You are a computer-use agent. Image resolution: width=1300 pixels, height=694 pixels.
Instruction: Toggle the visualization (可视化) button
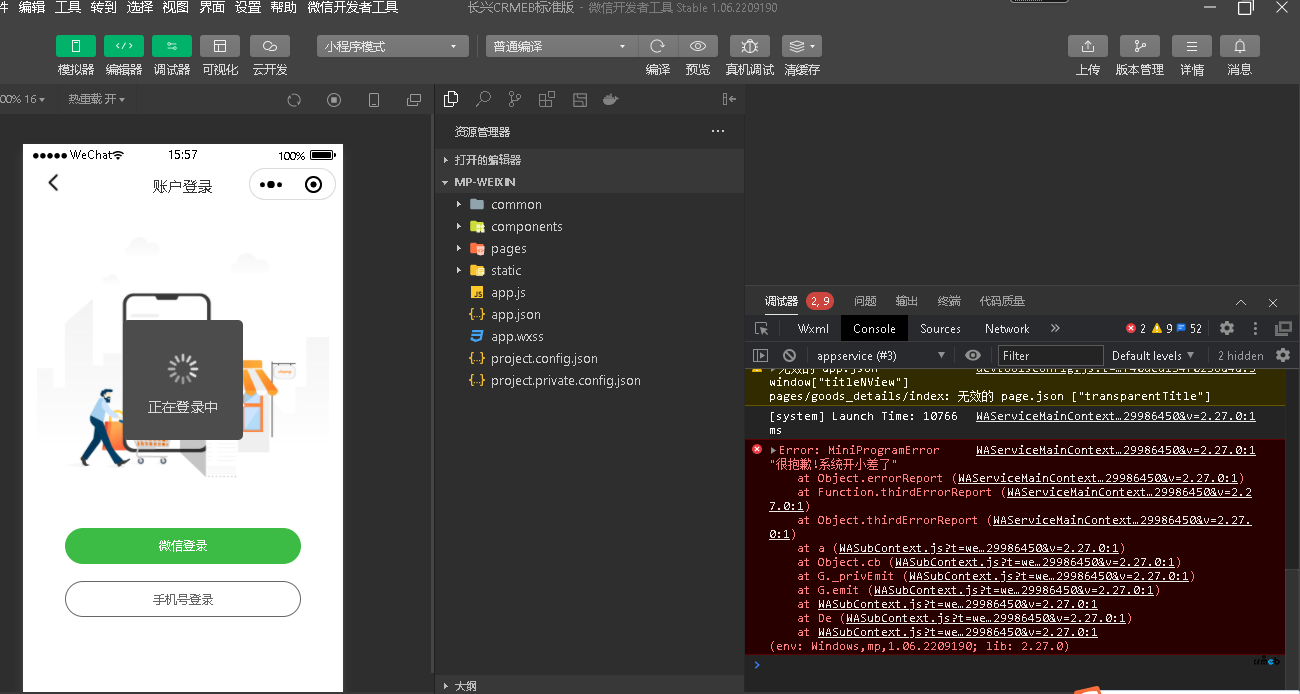(220, 46)
